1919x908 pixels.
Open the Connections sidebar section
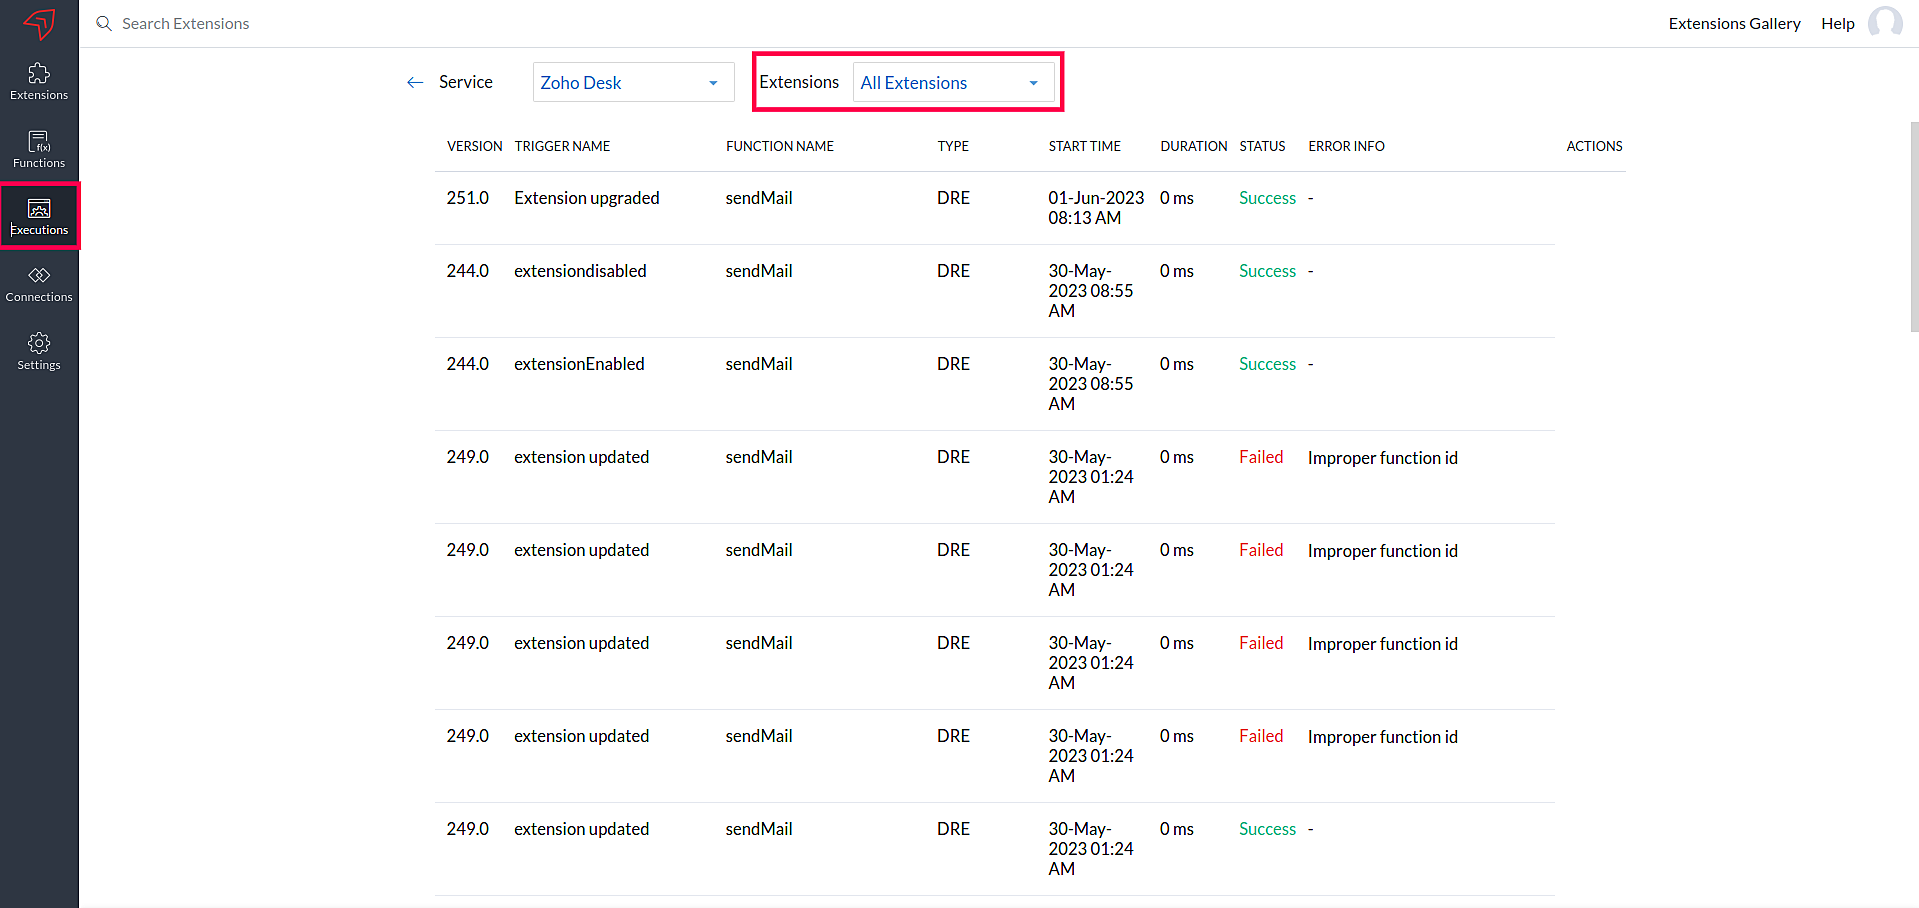[39, 284]
